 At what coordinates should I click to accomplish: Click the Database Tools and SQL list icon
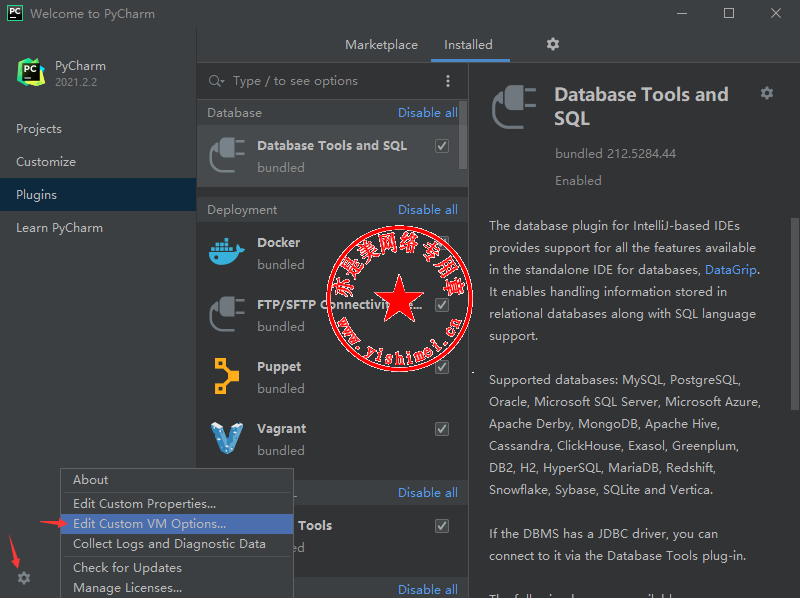227,155
